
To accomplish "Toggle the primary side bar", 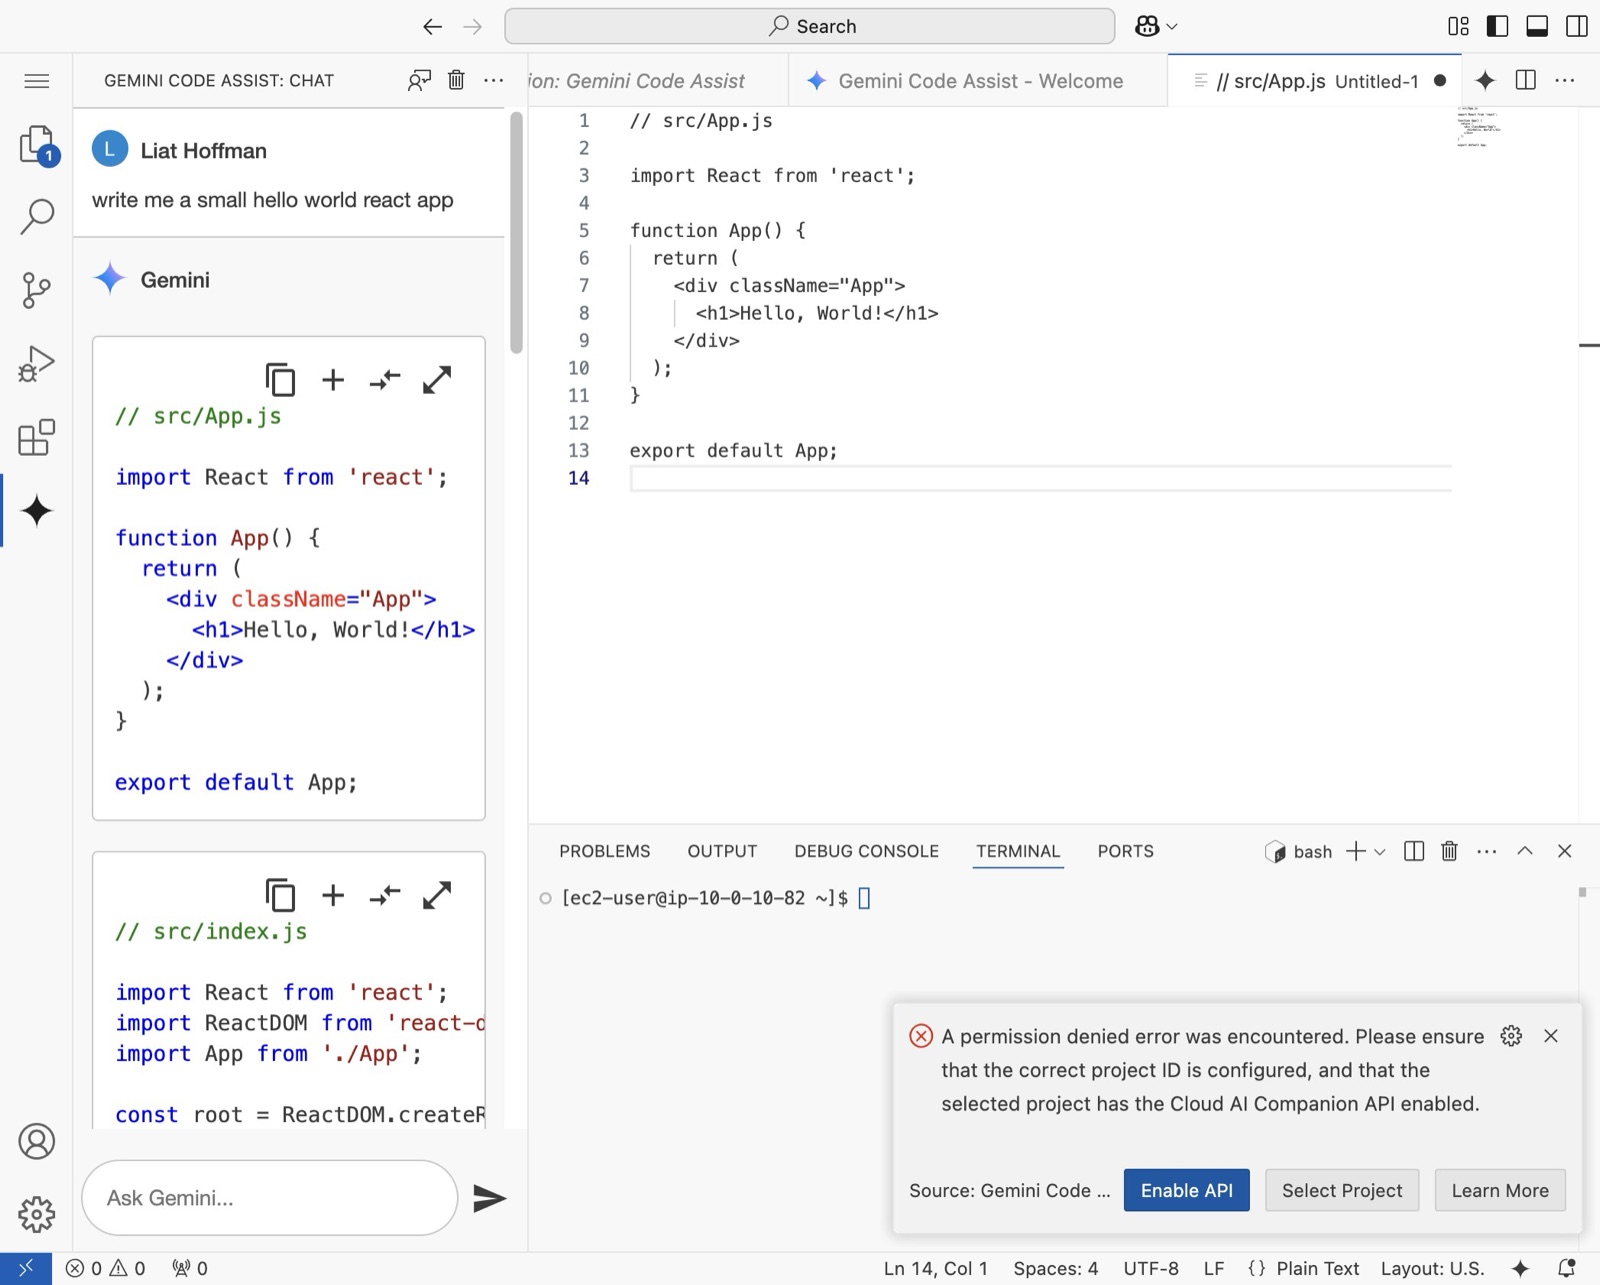I will [x=1497, y=26].
